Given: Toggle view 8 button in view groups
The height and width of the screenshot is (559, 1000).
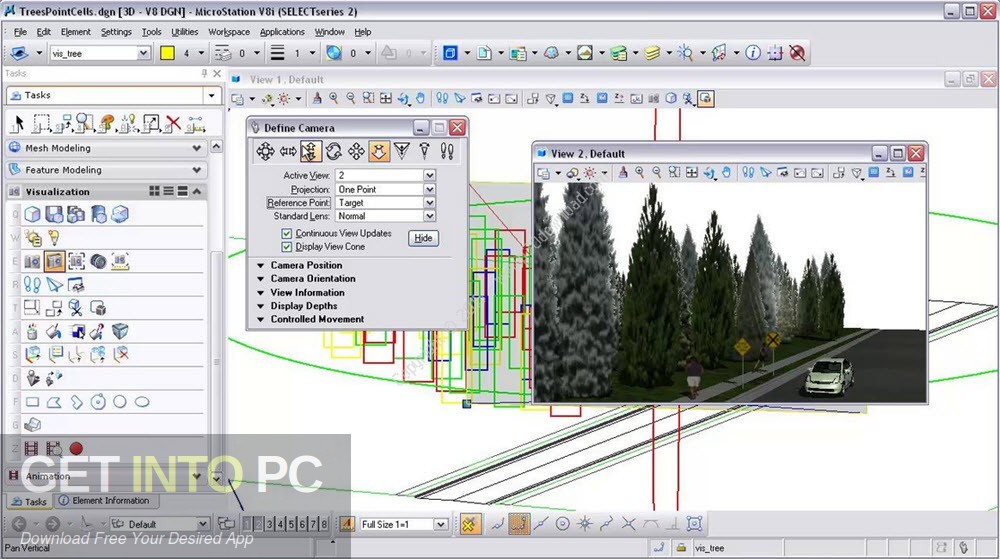Looking at the screenshot, I should [x=324, y=524].
